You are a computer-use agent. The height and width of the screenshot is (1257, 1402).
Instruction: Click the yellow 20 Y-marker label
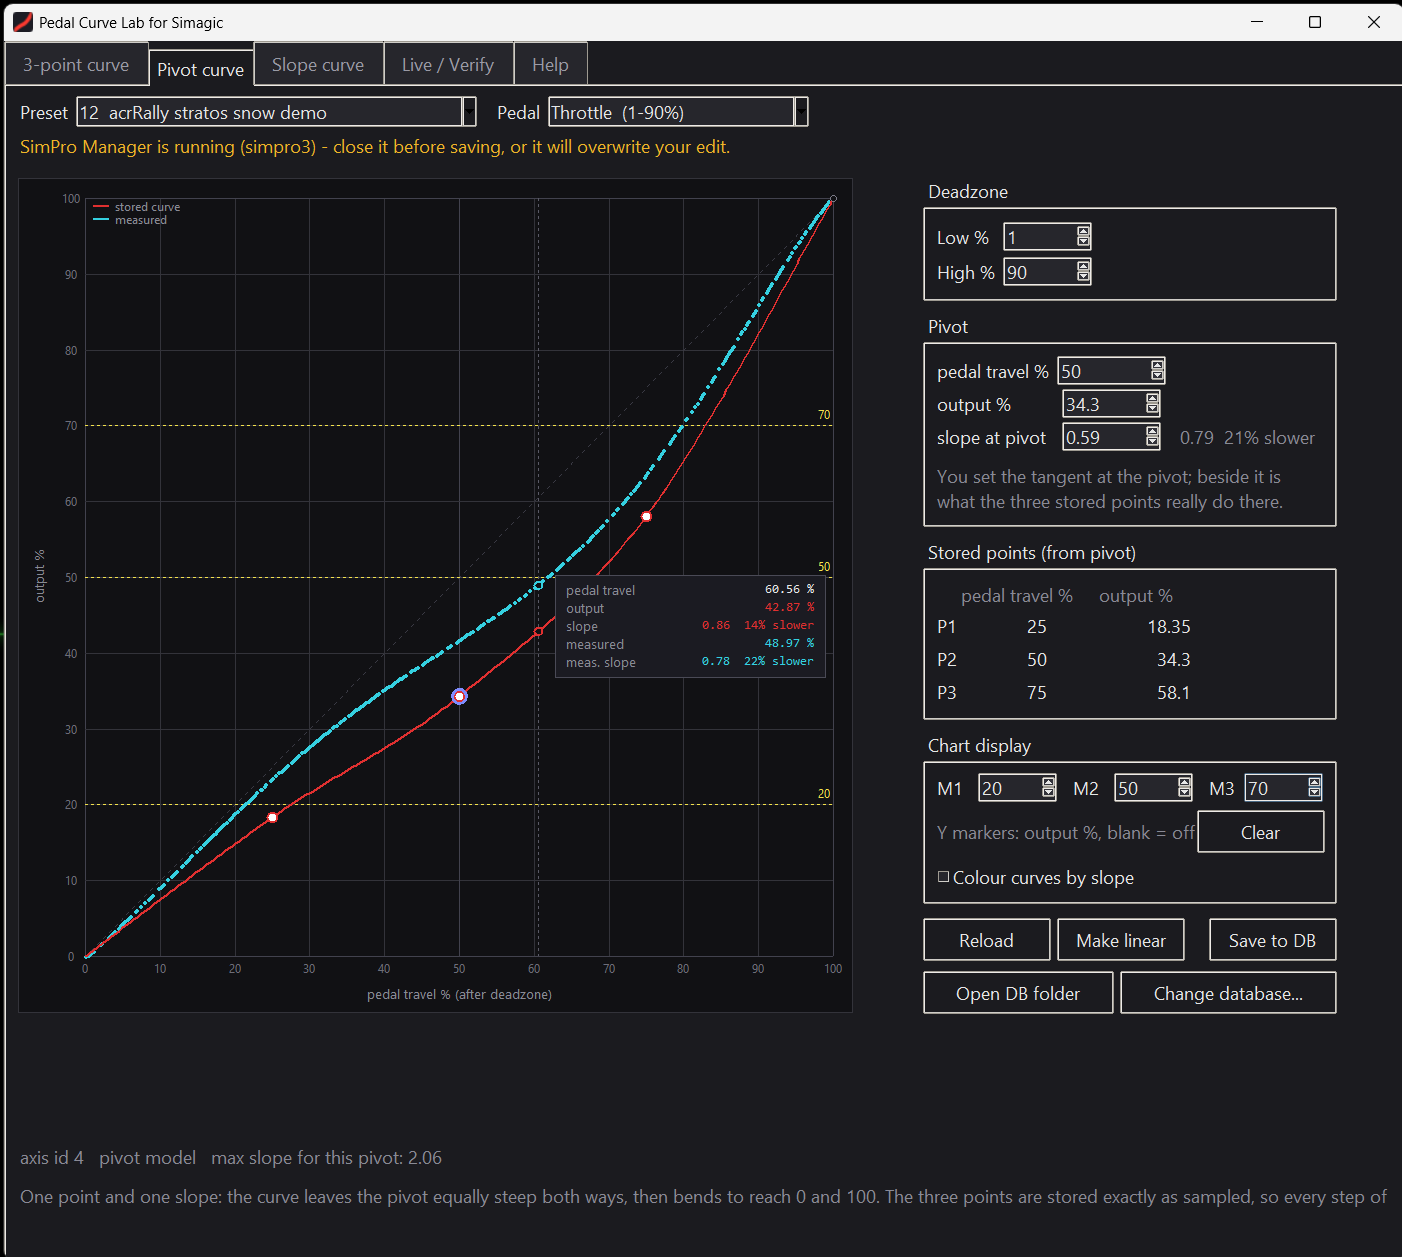click(824, 794)
